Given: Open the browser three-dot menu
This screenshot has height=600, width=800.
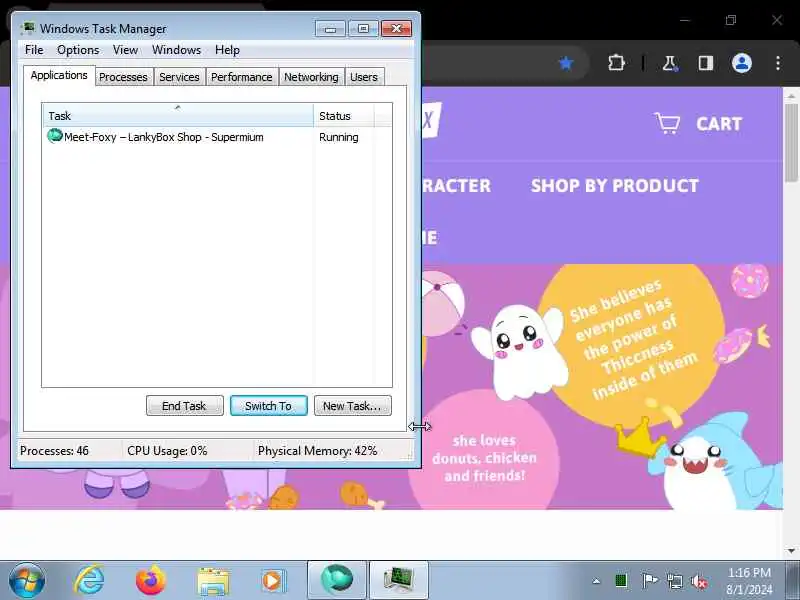Looking at the screenshot, I should click(778, 63).
